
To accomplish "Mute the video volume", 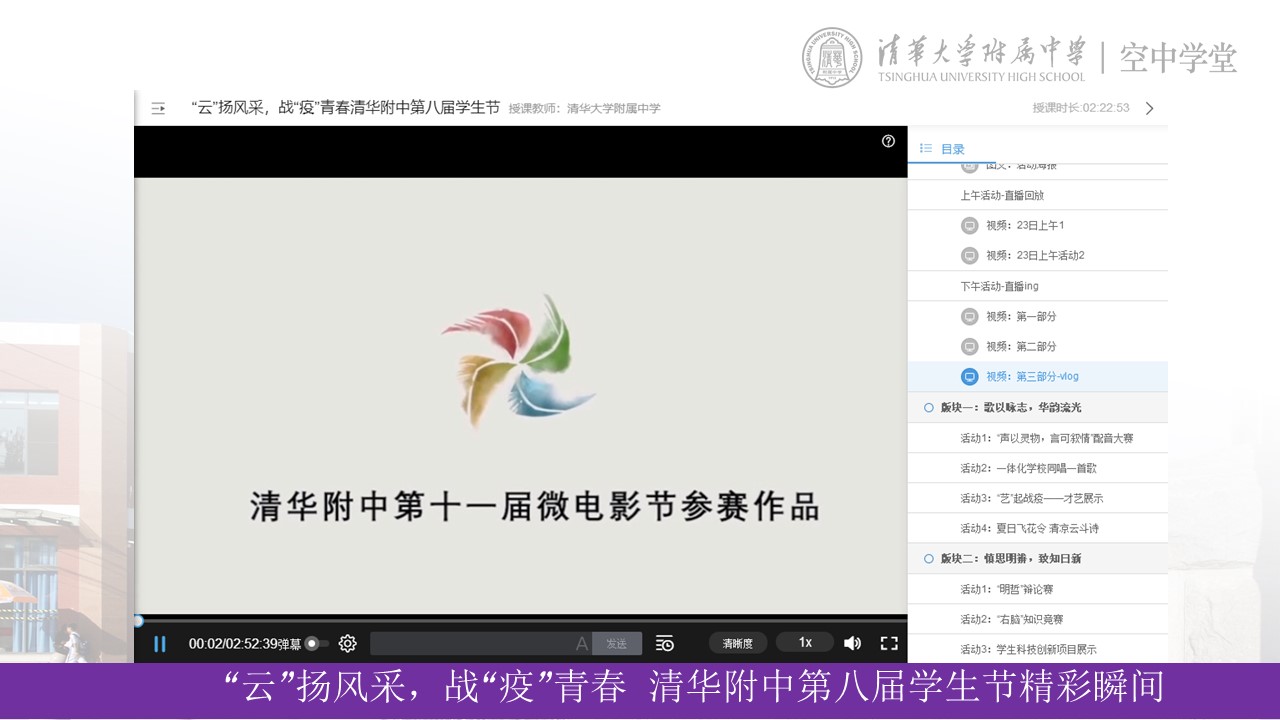I will tap(852, 644).
